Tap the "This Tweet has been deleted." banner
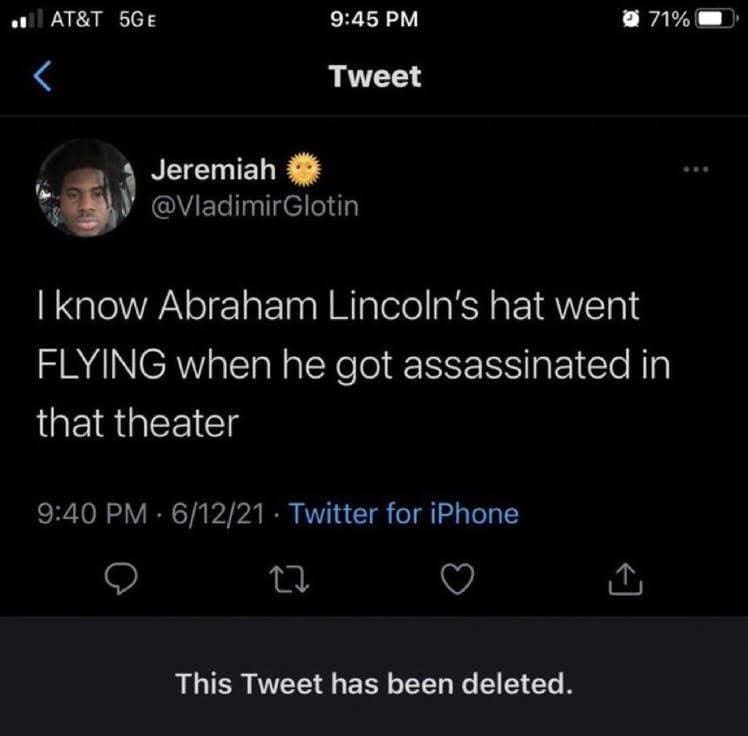Viewport: 748px width, 736px height. click(374, 685)
